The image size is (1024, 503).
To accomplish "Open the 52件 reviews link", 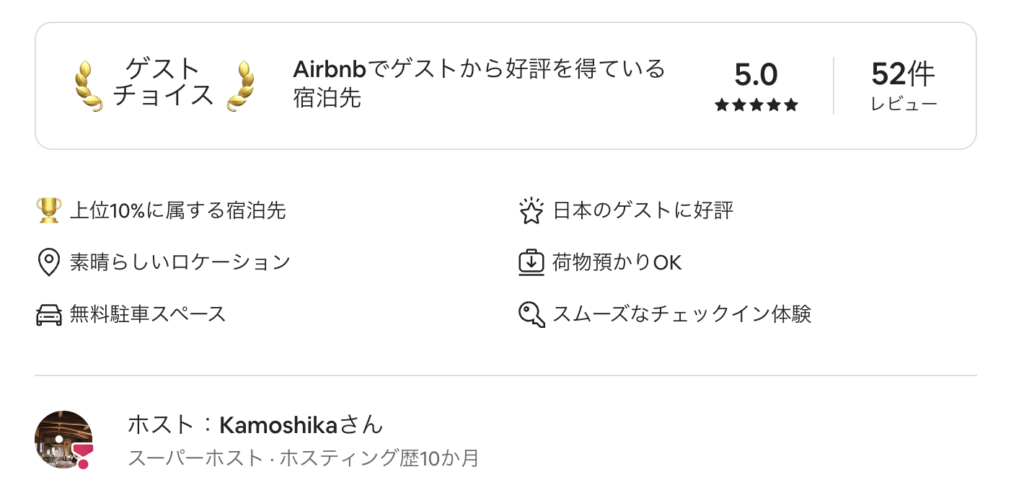I will [x=903, y=85].
